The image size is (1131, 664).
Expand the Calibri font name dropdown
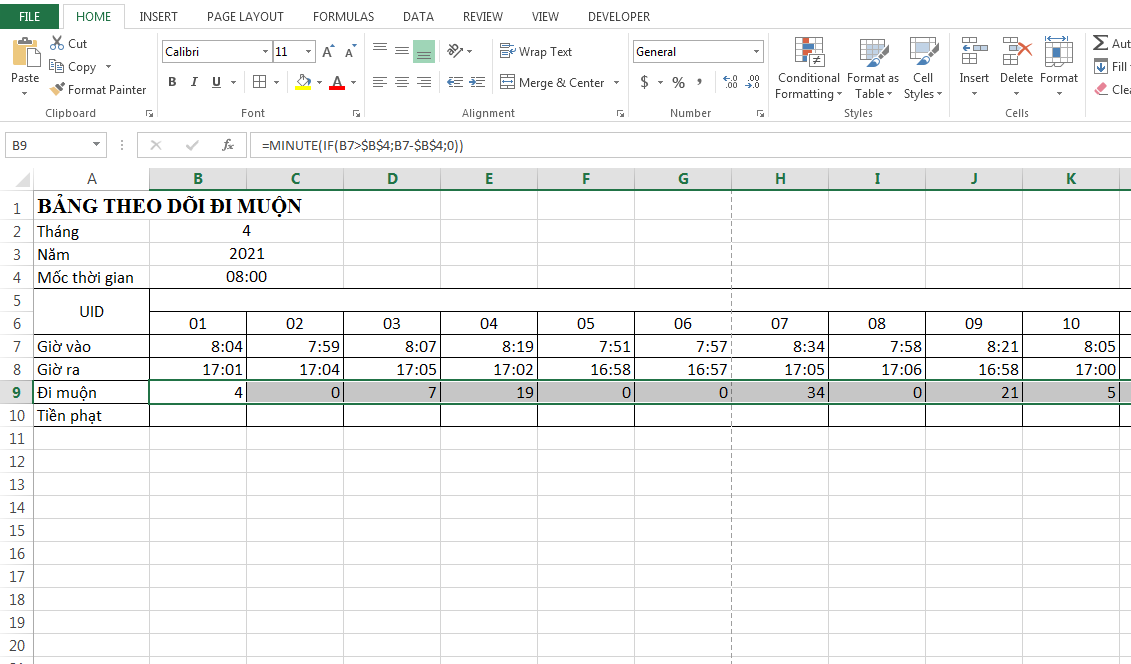tap(265, 52)
